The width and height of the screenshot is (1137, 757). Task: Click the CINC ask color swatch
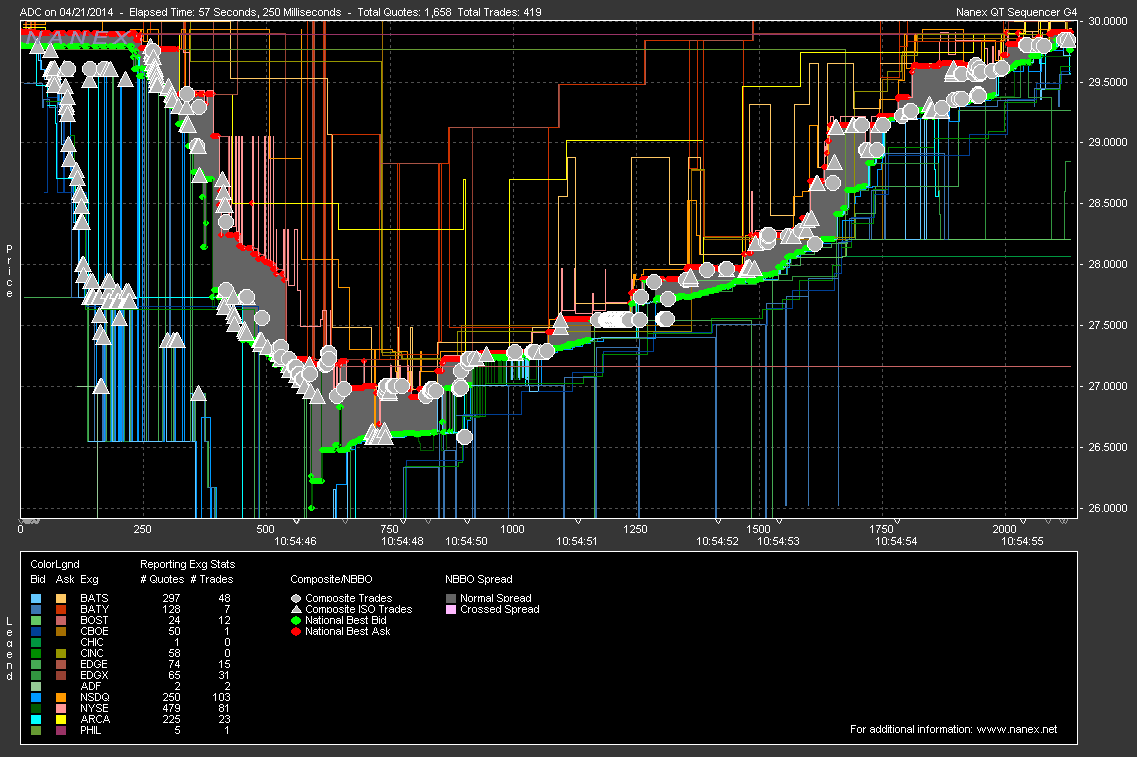point(61,653)
